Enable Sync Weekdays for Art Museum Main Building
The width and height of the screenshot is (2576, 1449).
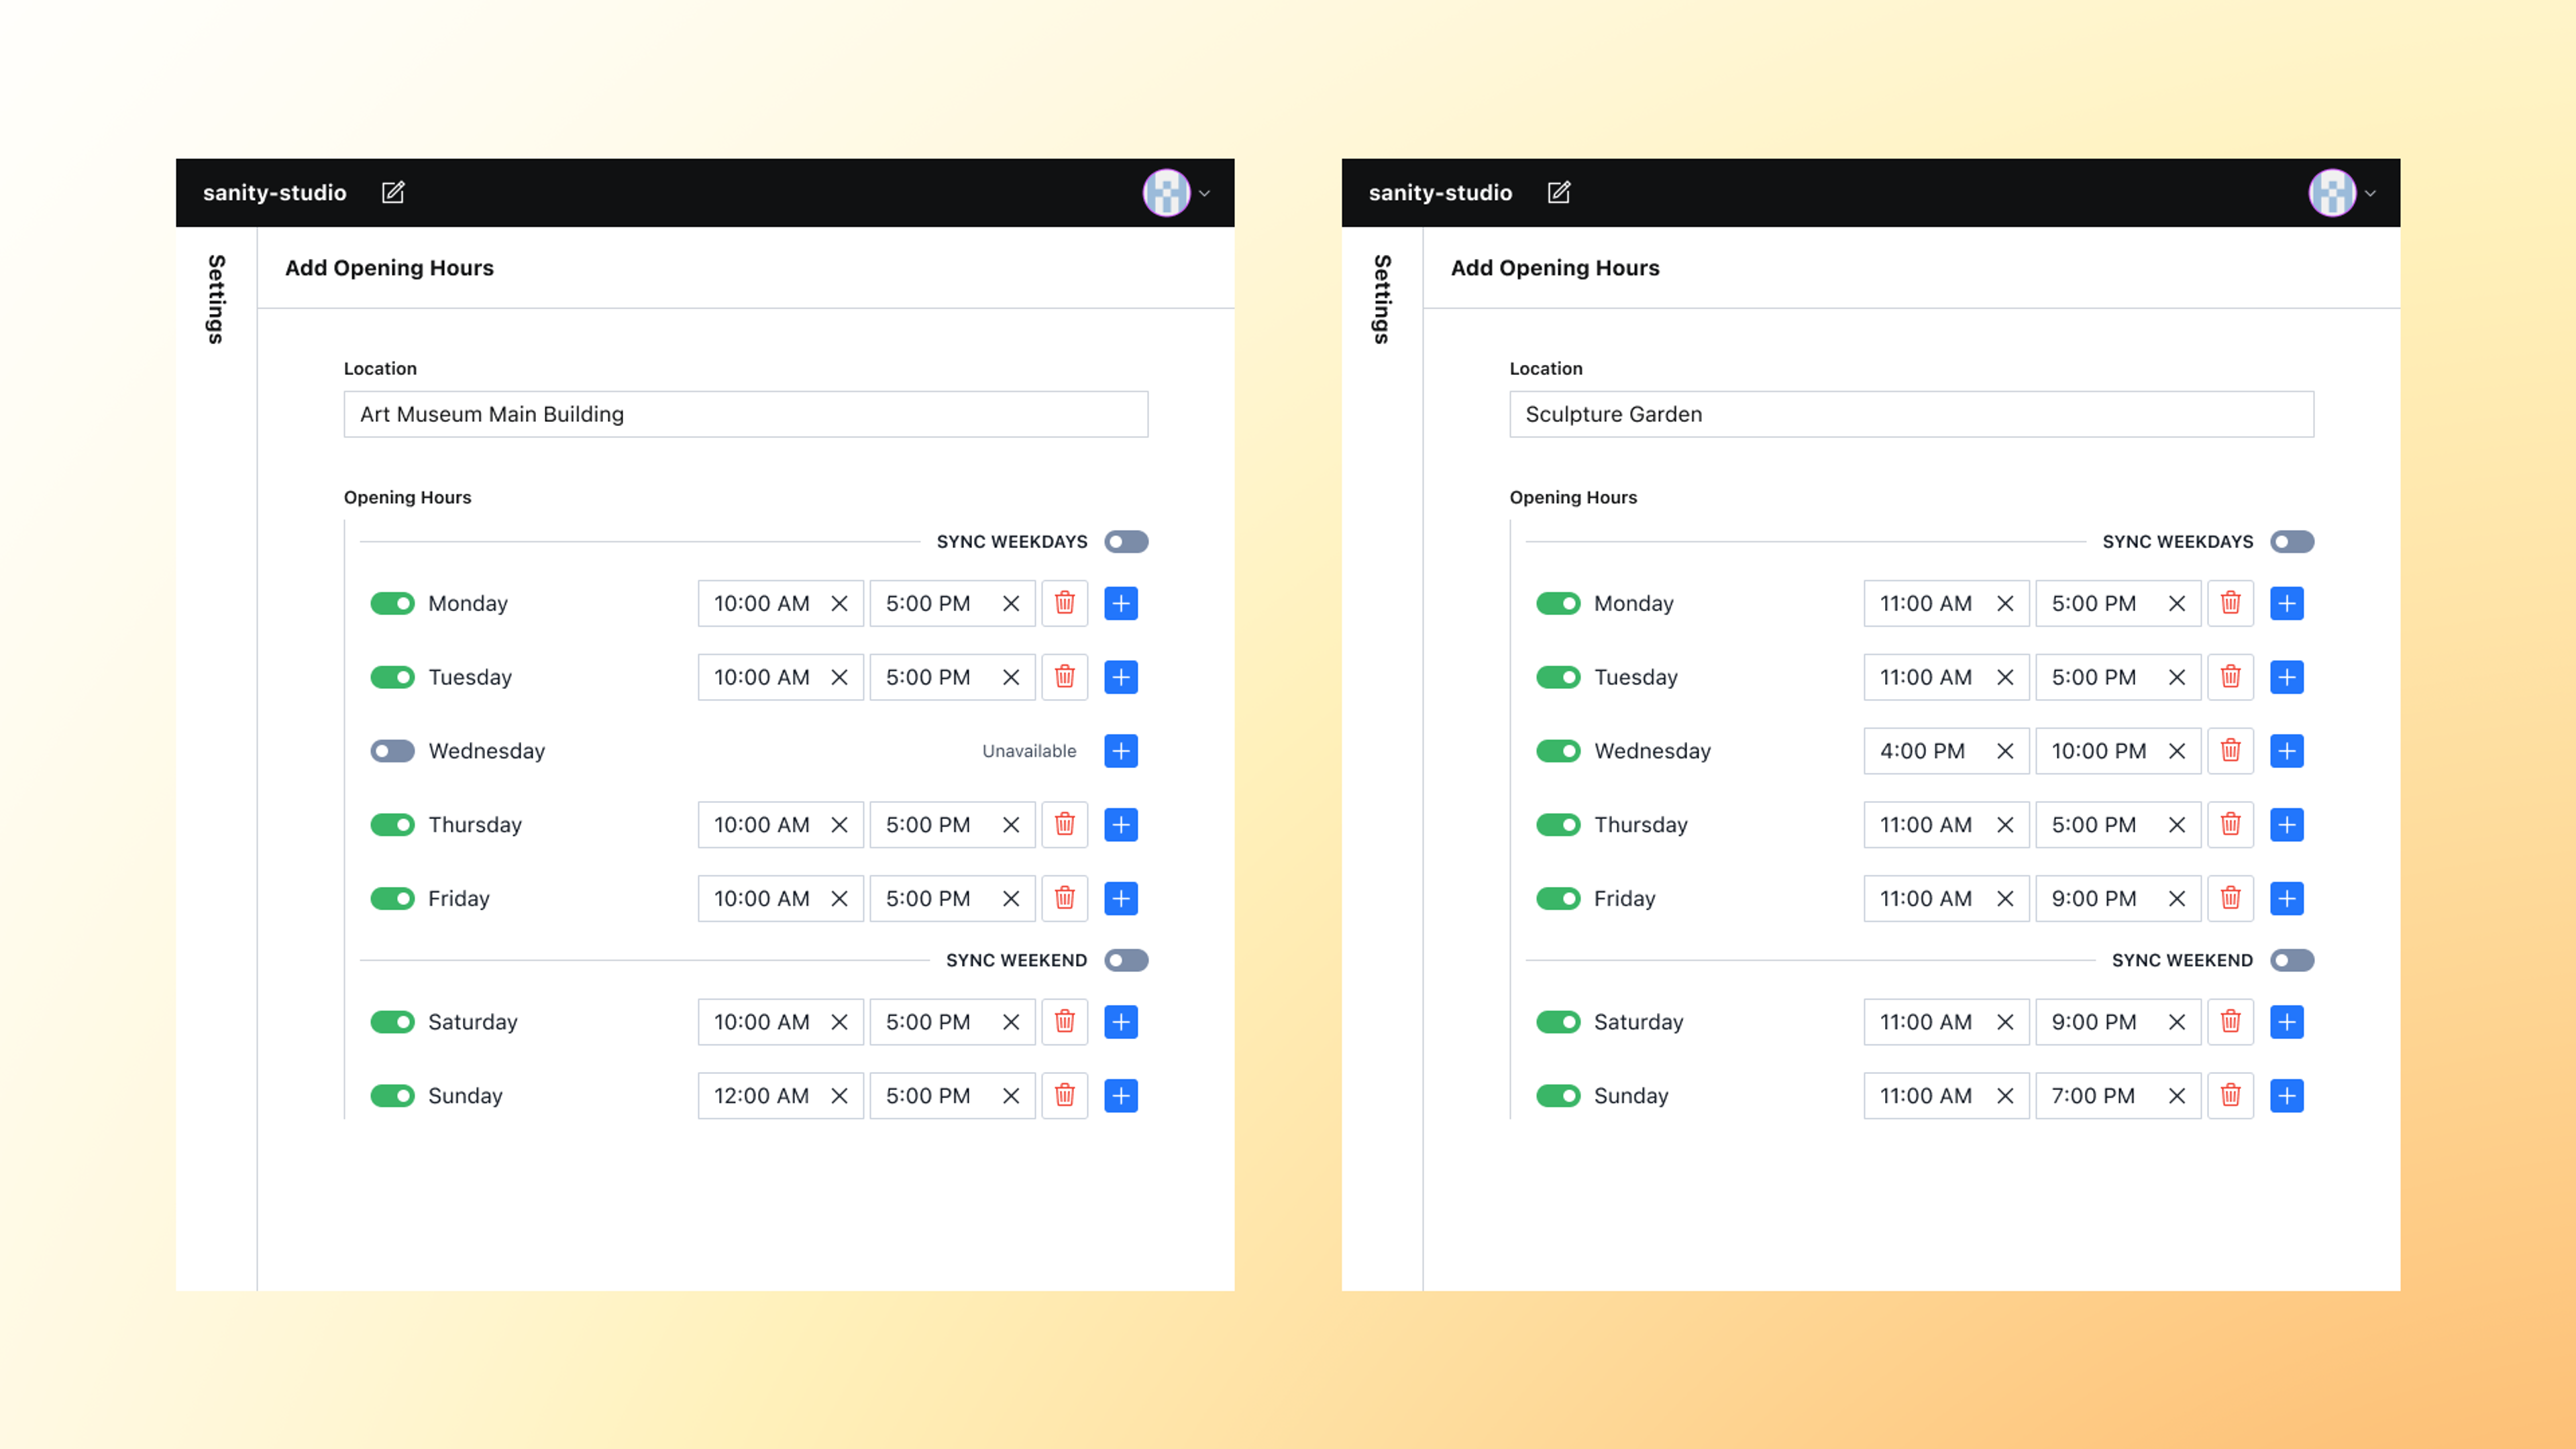pos(1126,542)
